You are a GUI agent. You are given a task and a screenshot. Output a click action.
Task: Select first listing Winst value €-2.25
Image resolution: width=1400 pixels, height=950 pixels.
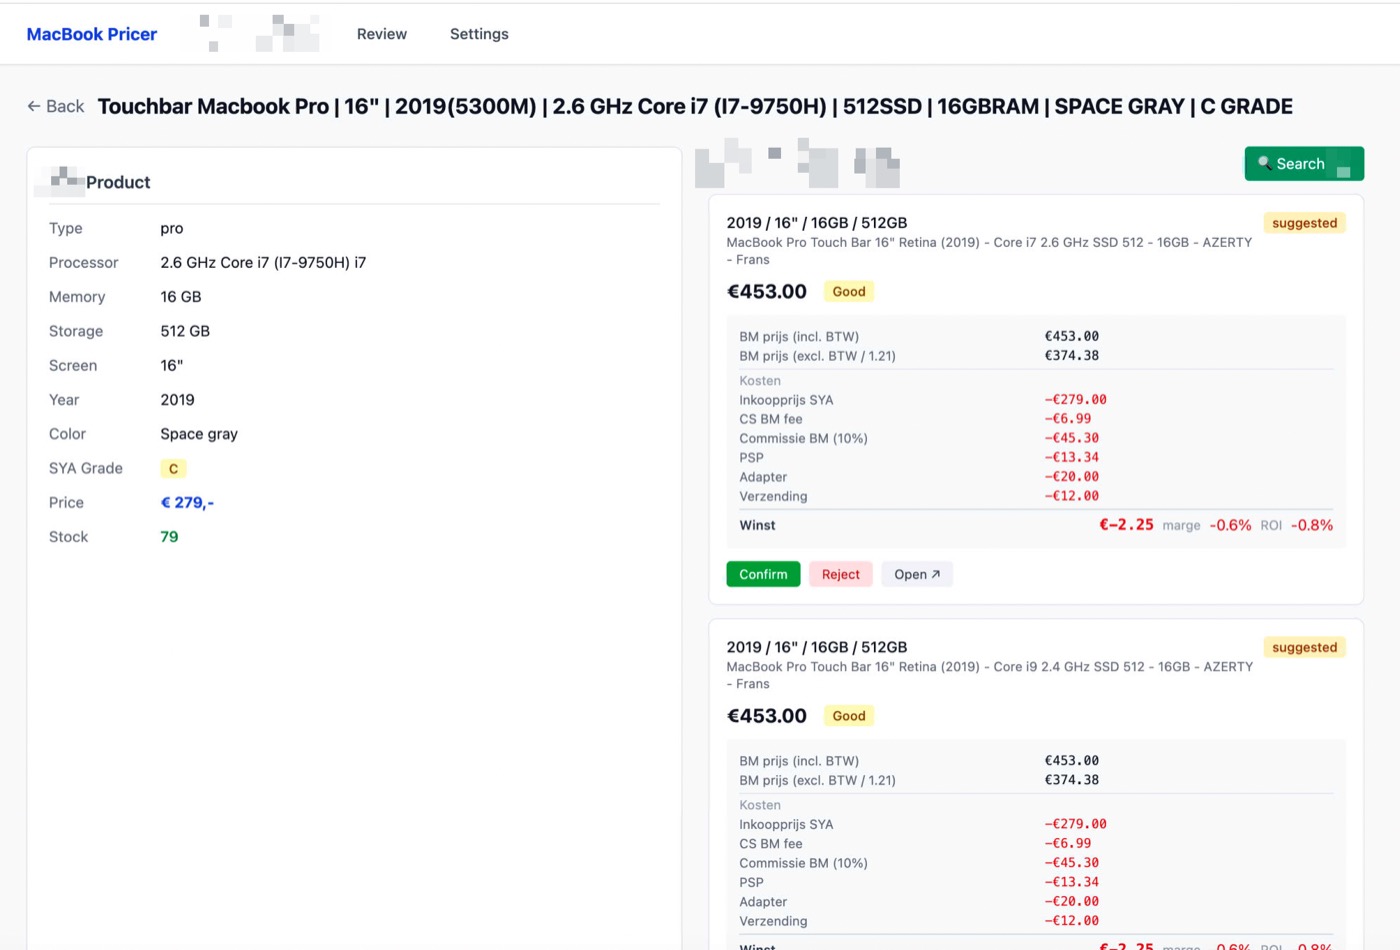(x=1126, y=525)
